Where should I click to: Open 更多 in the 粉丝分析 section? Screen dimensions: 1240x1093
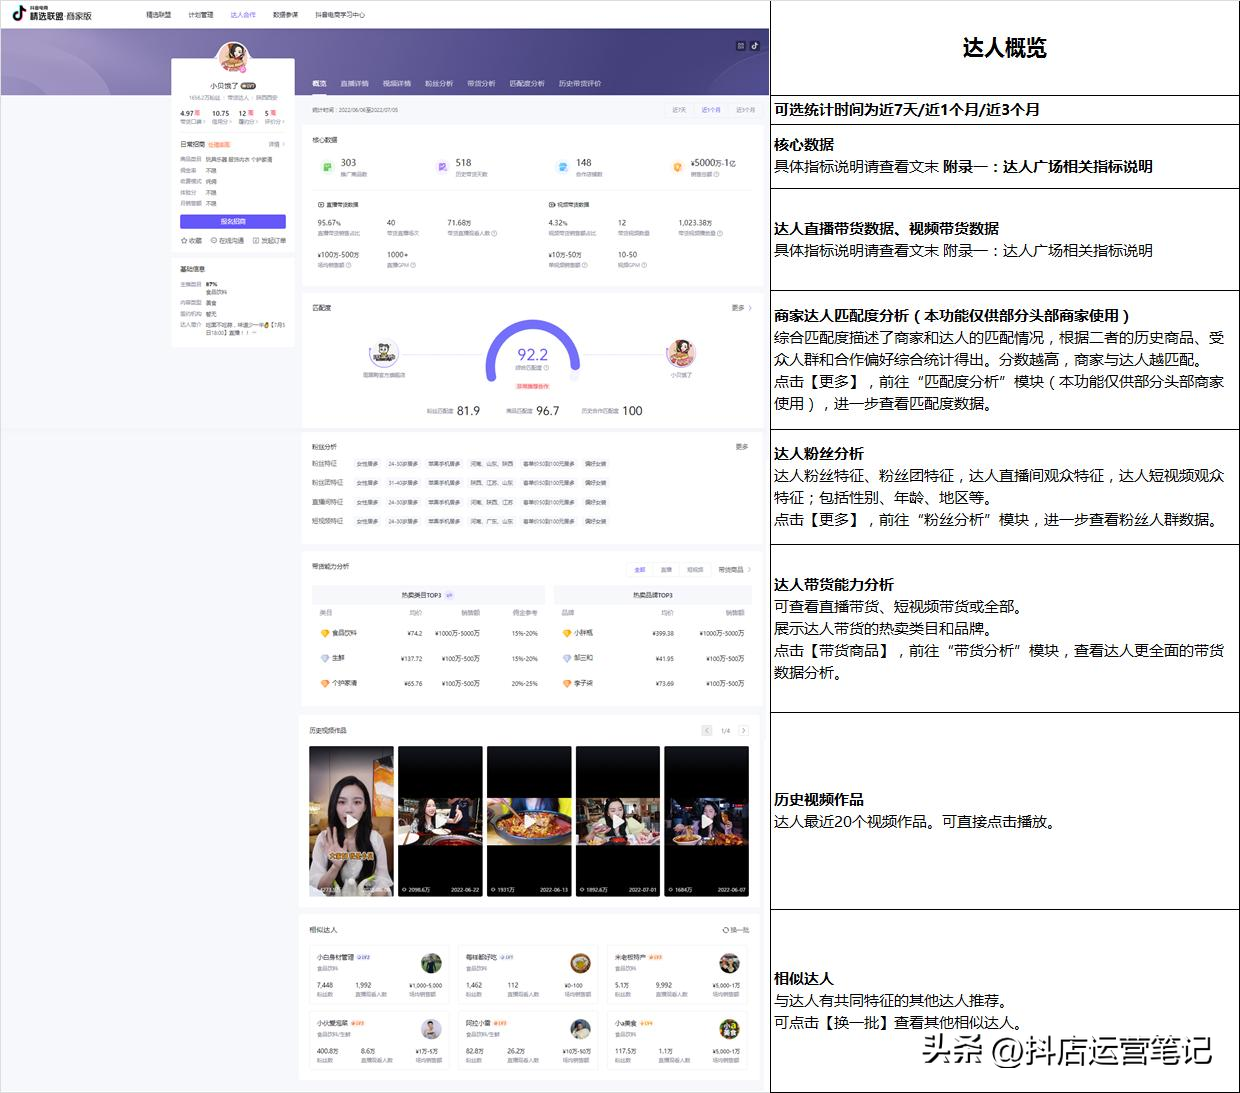tap(742, 447)
